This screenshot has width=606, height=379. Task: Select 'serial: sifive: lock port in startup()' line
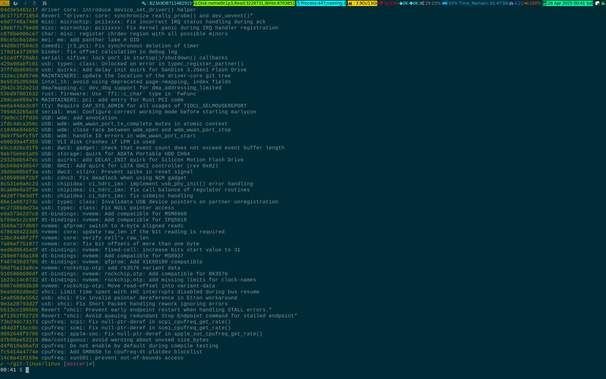point(114,58)
